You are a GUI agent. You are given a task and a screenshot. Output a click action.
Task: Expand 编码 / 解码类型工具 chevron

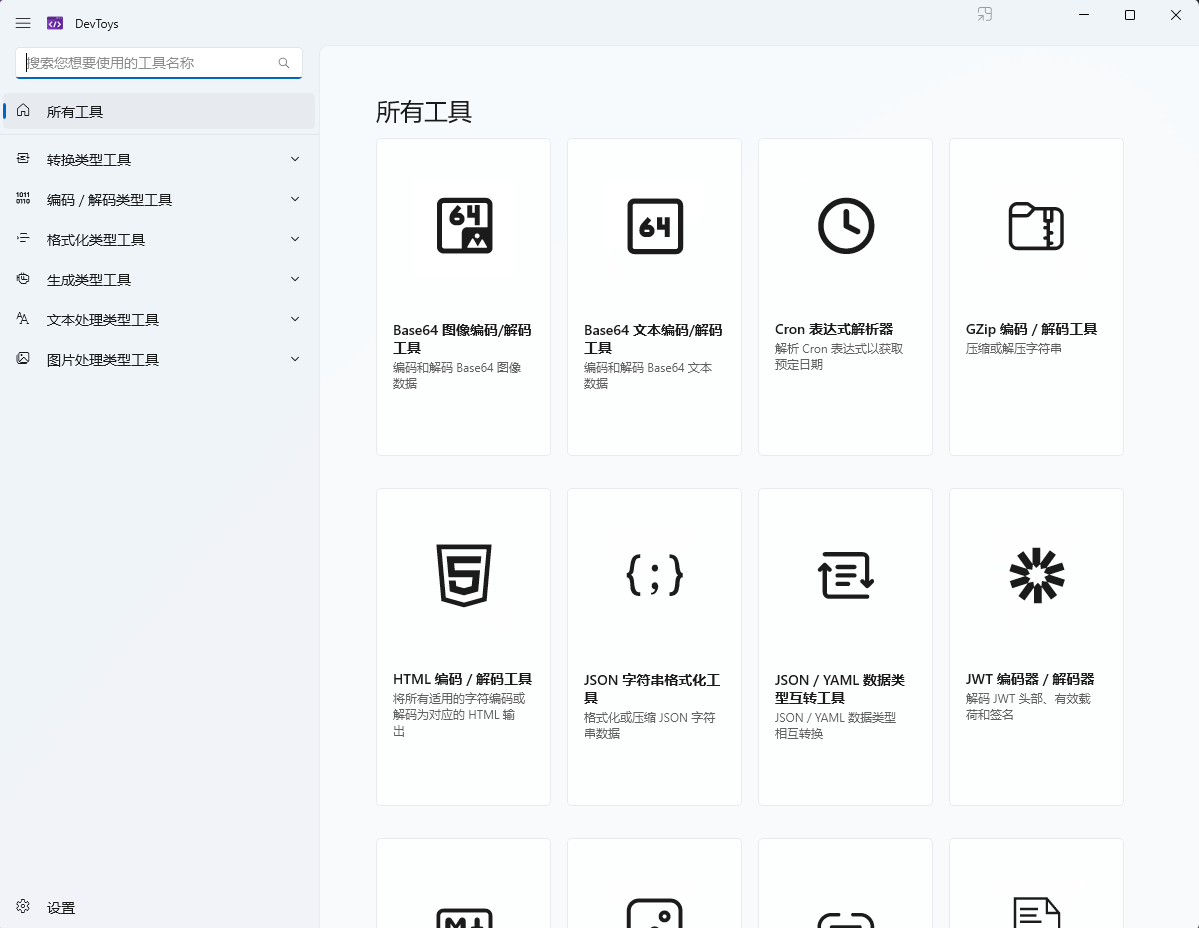295,199
